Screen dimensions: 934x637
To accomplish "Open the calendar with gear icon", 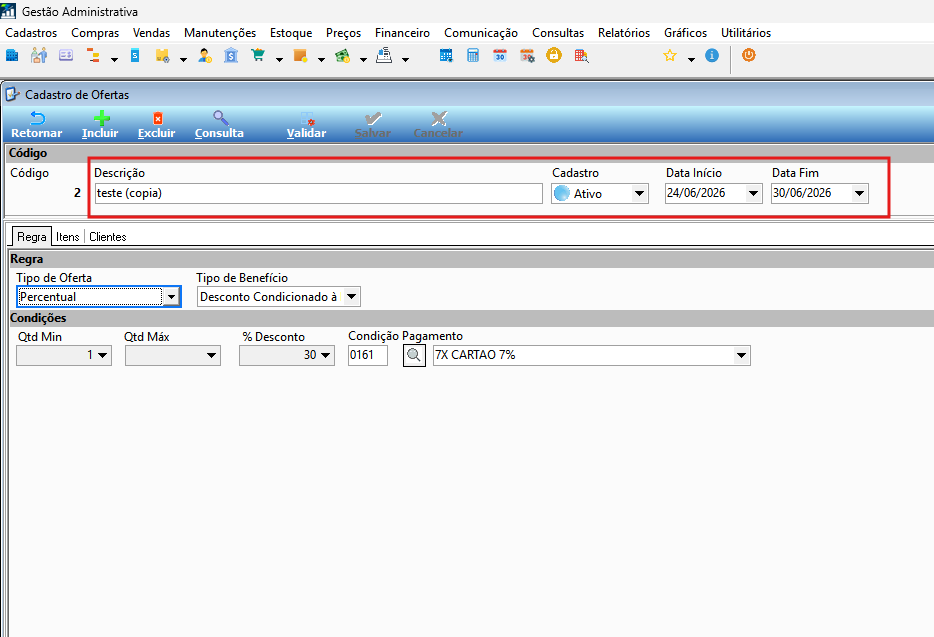I will [x=527, y=56].
